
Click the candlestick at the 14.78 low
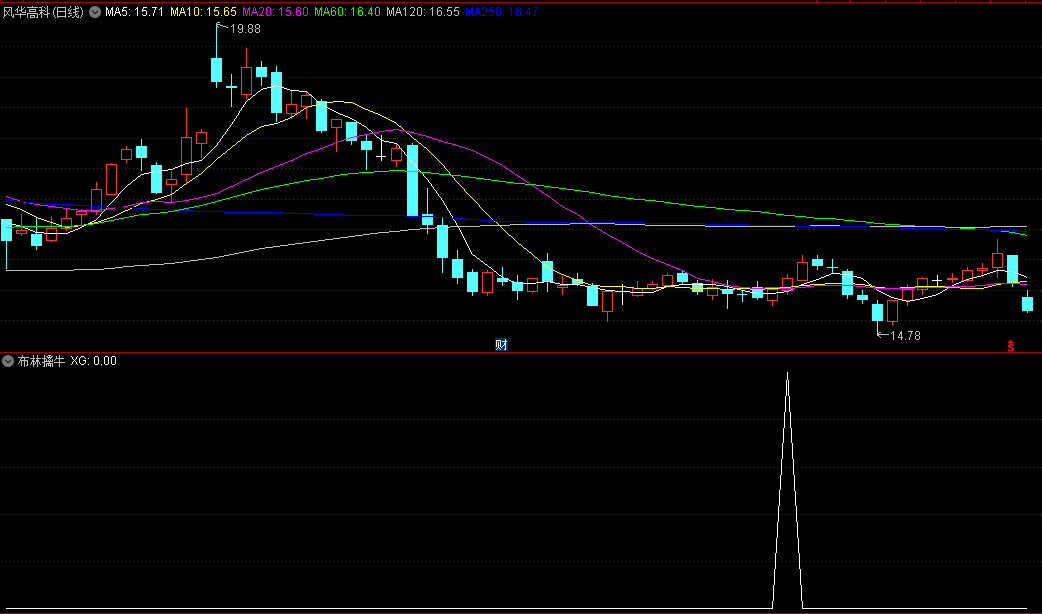(877, 314)
